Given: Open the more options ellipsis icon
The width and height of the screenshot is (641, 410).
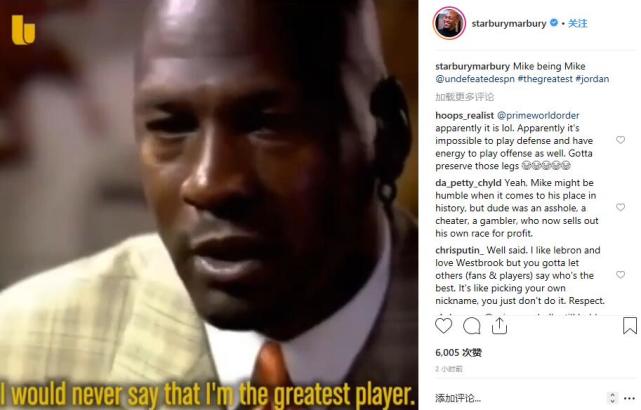Looking at the screenshot, I should [x=629, y=398].
